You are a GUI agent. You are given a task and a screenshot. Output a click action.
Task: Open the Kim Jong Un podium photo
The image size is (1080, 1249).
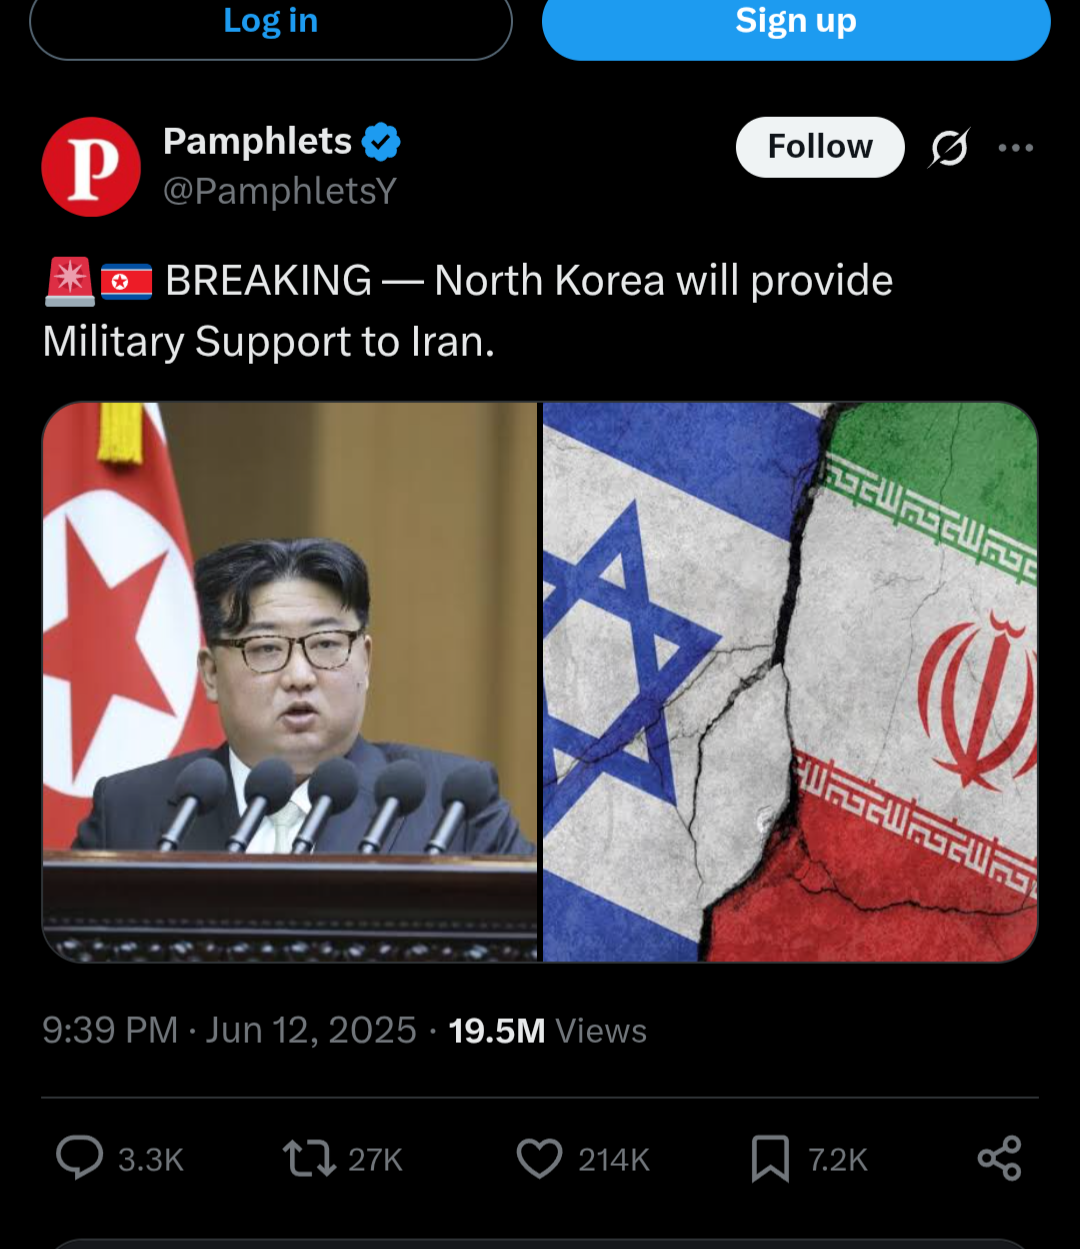pos(290,682)
